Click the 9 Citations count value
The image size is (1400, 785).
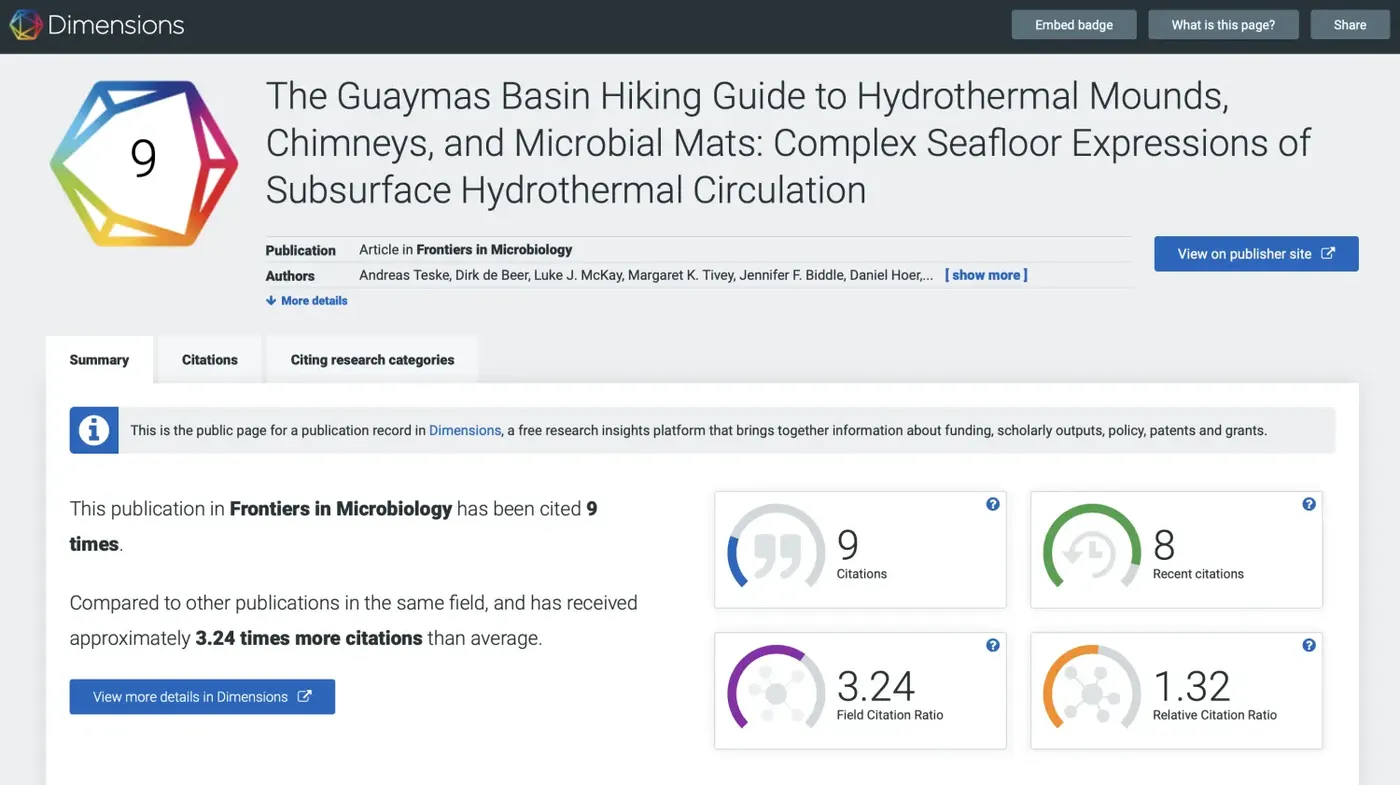(x=848, y=545)
